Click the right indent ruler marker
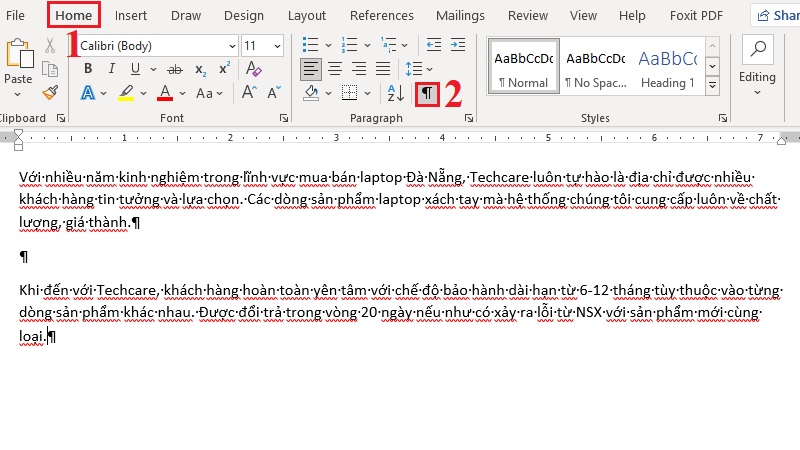This screenshot has height=450, width=800. tap(781, 141)
